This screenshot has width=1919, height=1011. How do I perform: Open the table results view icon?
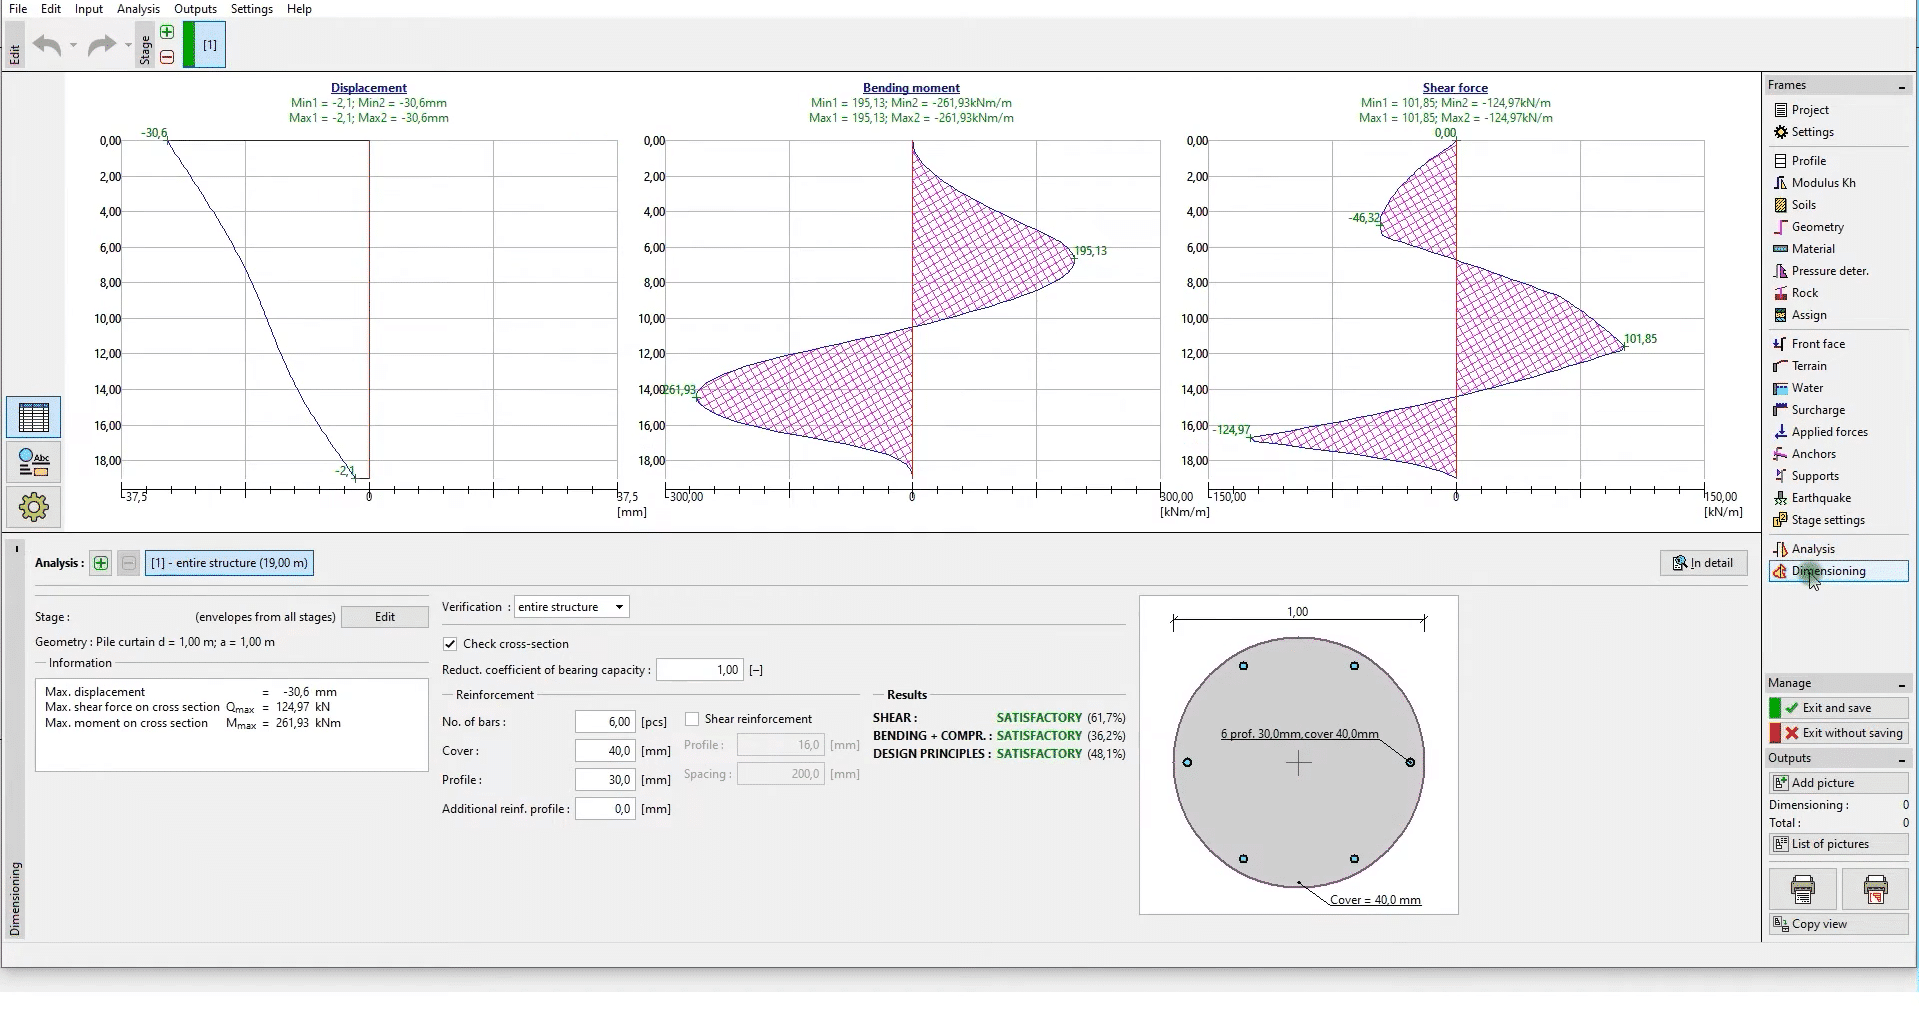click(33, 417)
